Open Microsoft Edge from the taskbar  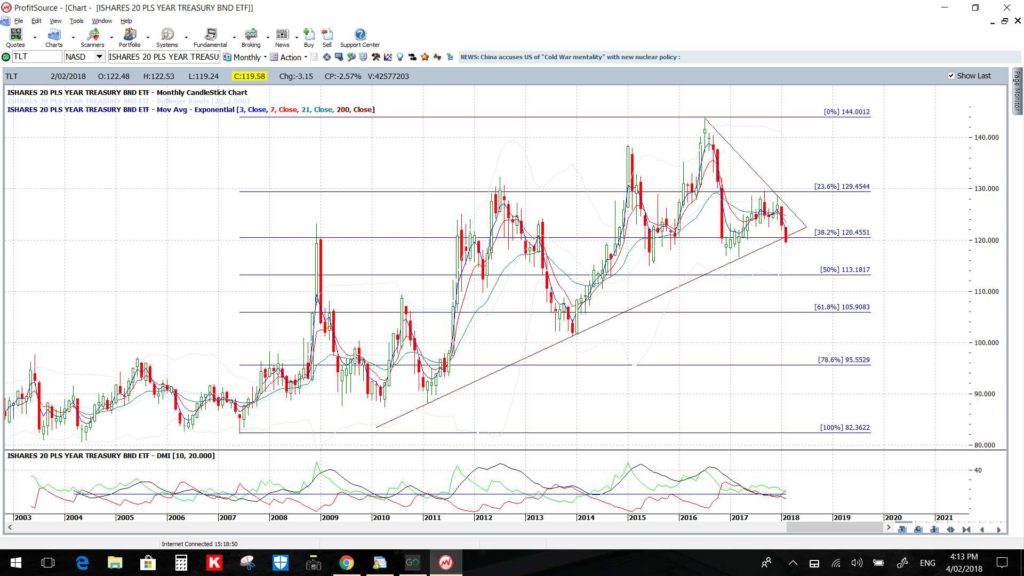coord(82,562)
